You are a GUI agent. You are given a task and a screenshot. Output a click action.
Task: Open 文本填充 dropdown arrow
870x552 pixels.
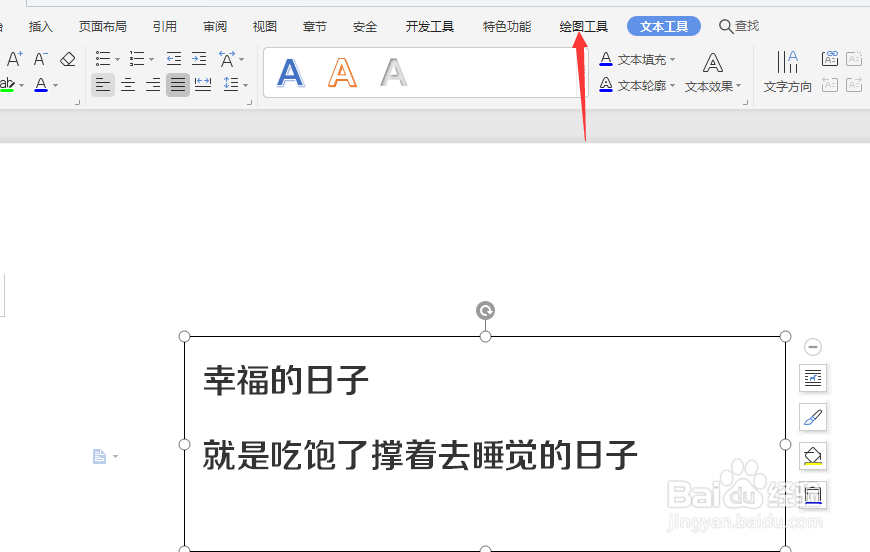(x=672, y=59)
